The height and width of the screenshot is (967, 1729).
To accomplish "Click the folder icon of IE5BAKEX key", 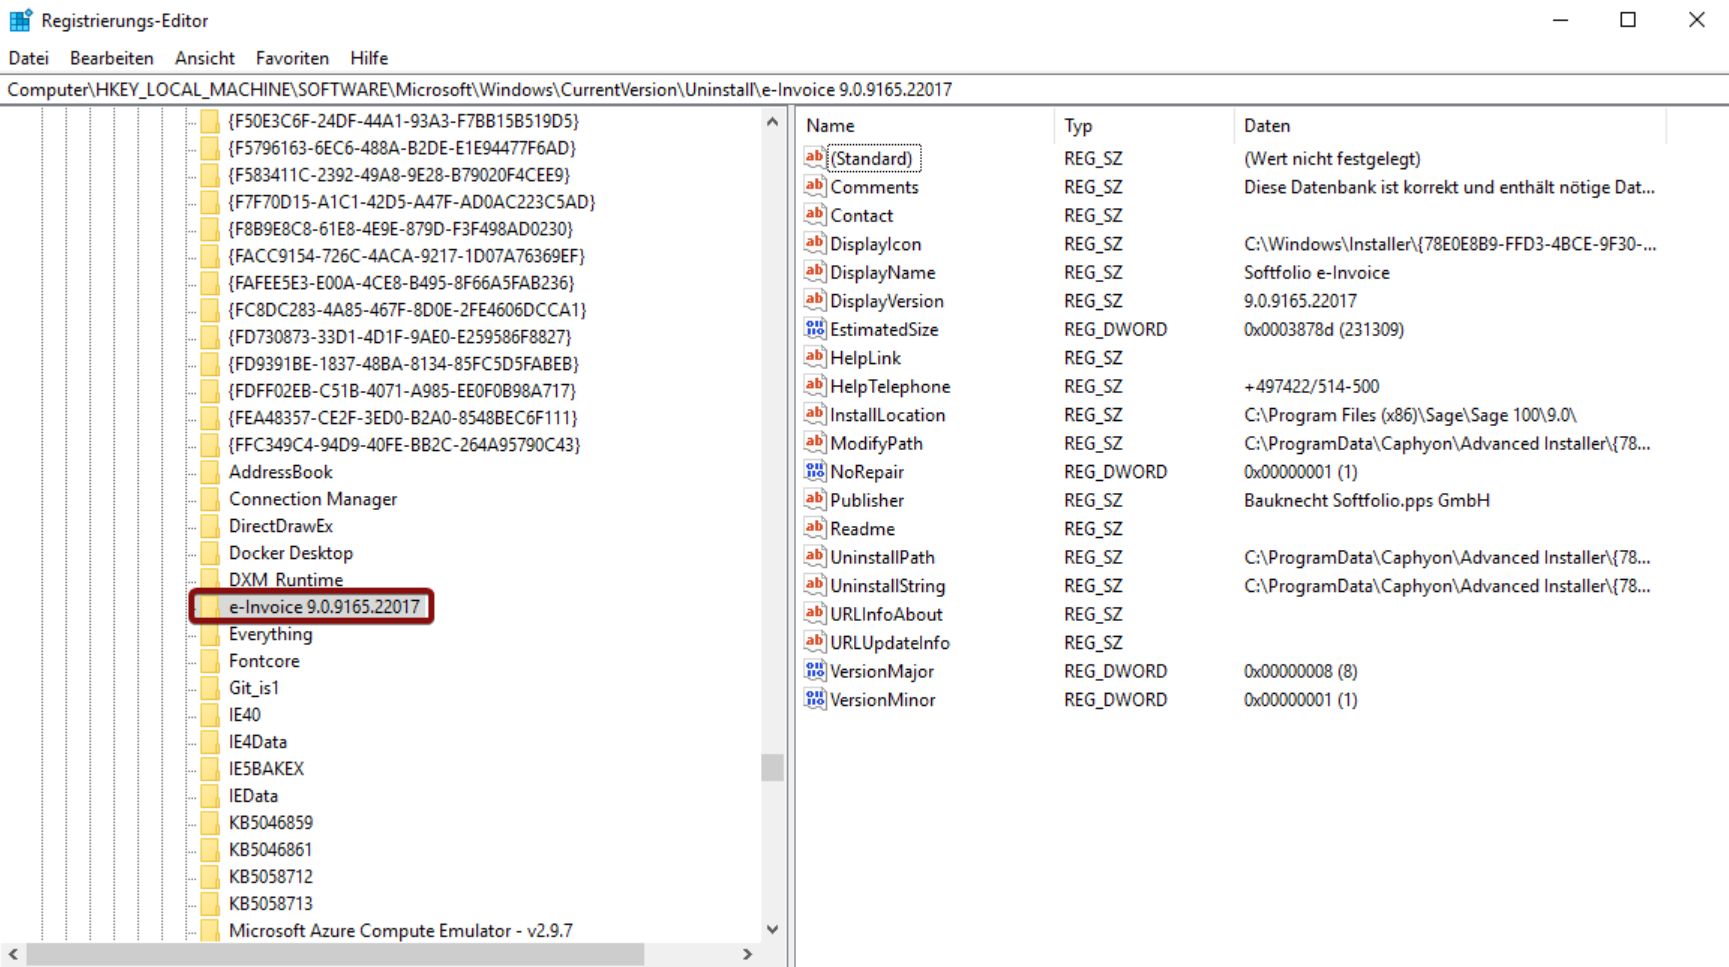I will [x=210, y=769].
